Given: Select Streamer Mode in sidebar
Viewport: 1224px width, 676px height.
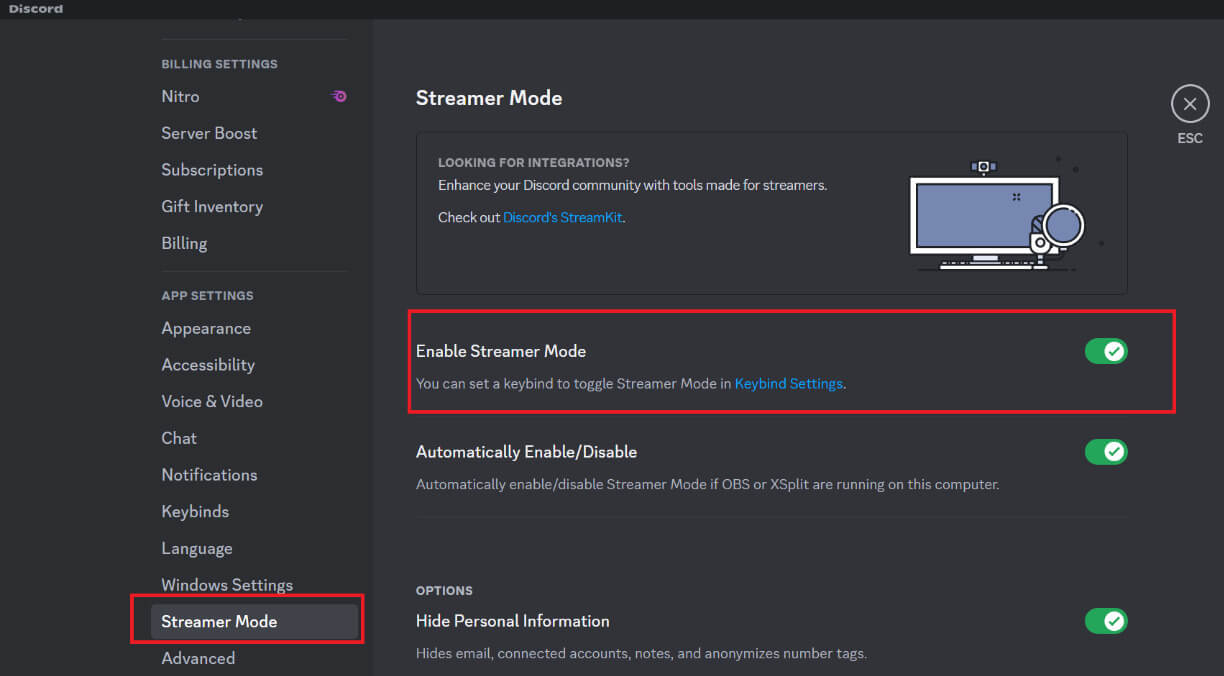Looking at the screenshot, I should [x=254, y=621].
